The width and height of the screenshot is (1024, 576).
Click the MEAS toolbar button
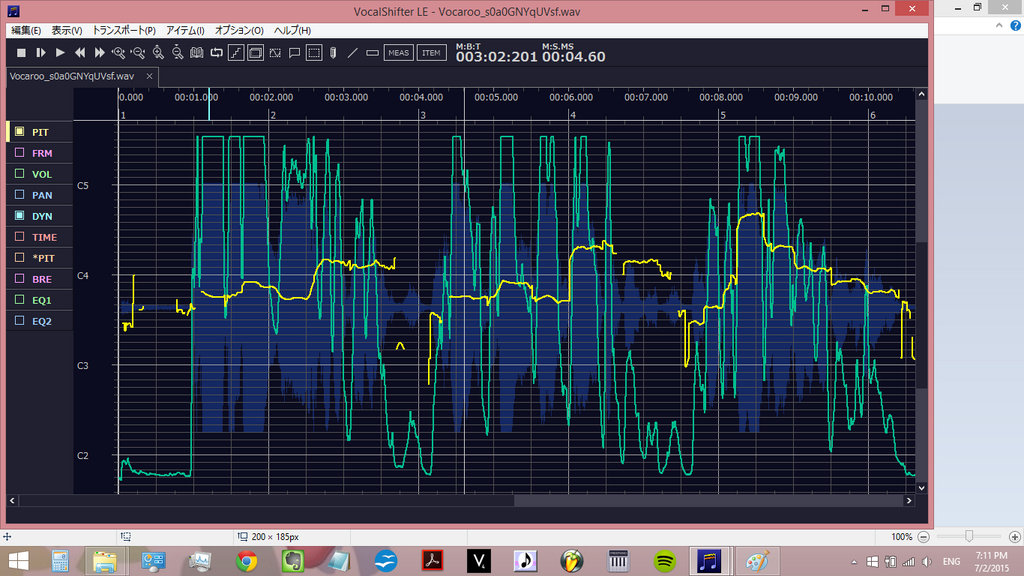398,52
